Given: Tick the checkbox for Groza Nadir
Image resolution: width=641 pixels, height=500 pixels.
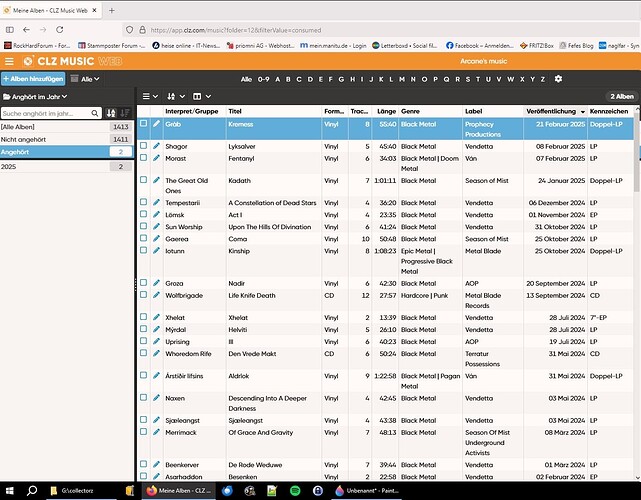Looking at the screenshot, I should pos(143,283).
